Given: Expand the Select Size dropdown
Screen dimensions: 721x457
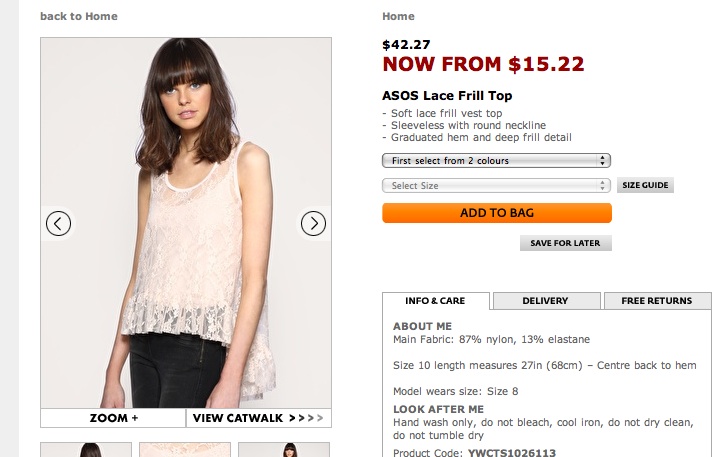Looking at the screenshot, I should (496, 186).
